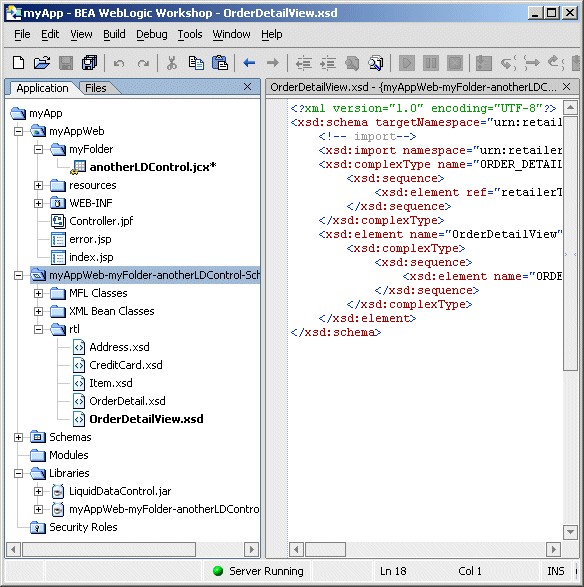The image size is (584, 587).
Task: Click the Pause debug icon
Action: [431, 63]
